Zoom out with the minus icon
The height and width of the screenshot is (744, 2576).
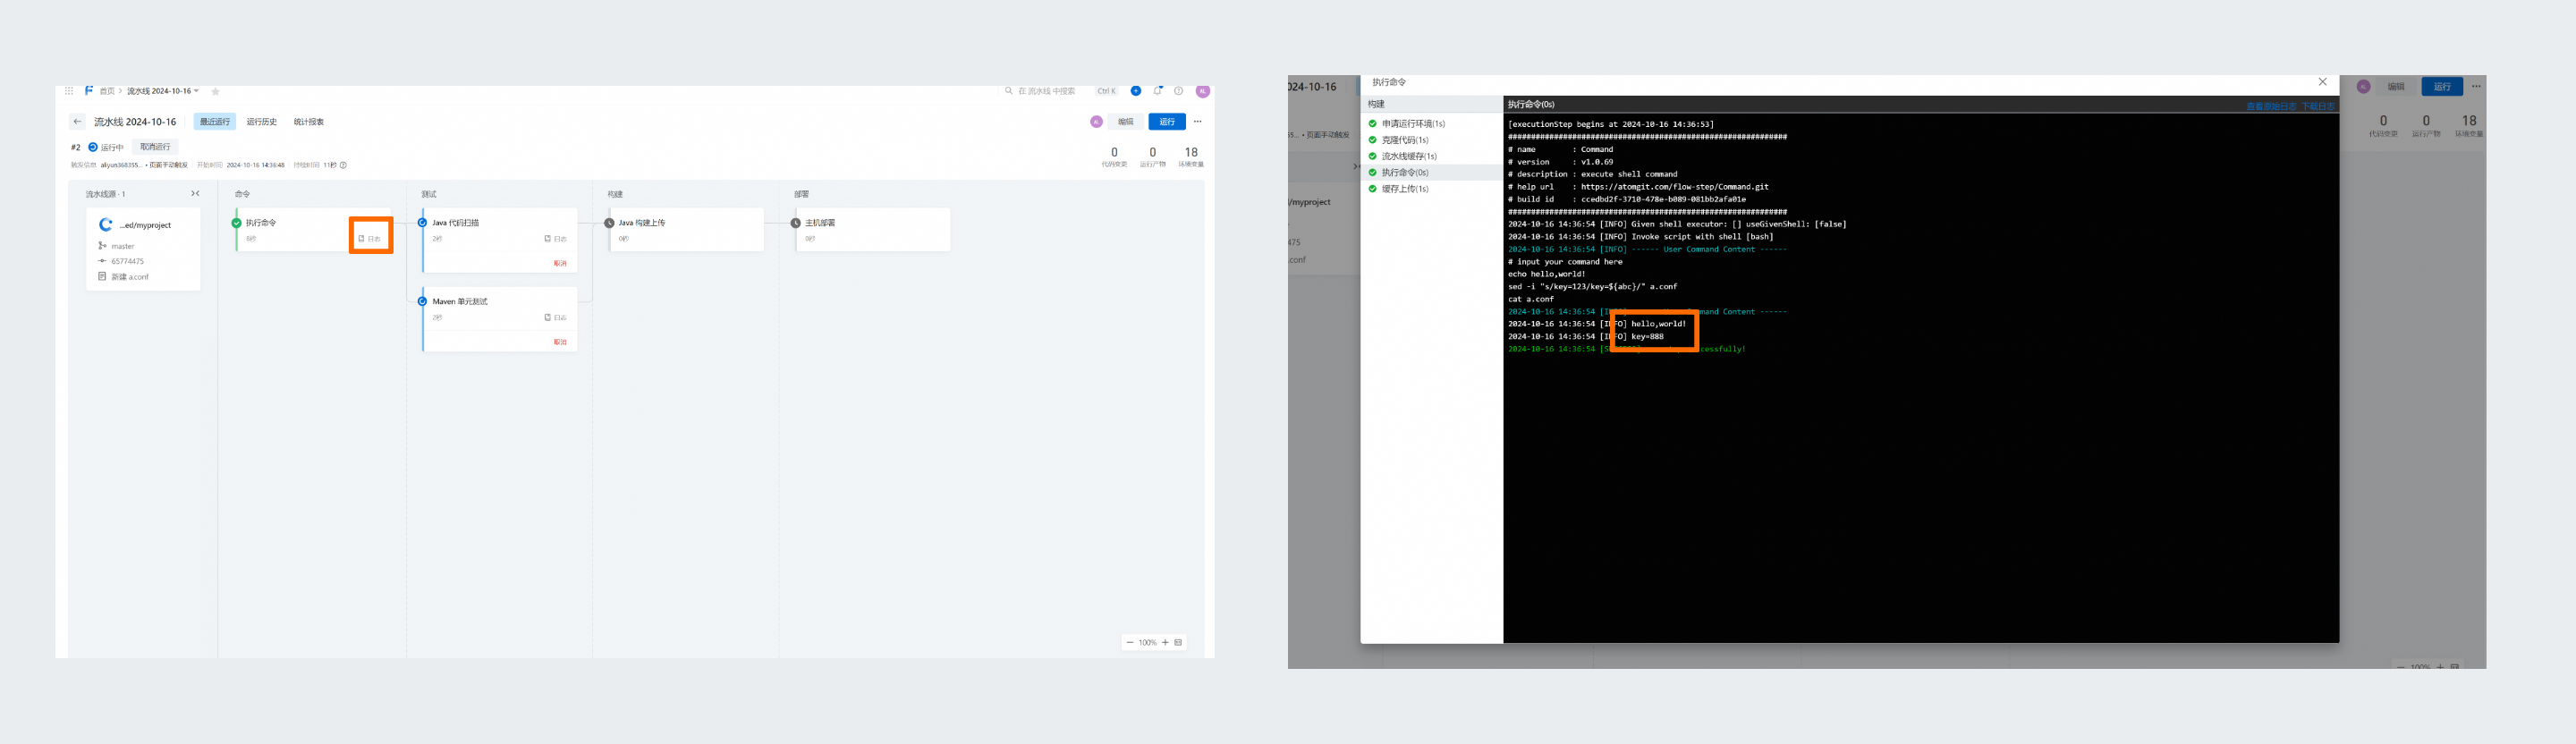point(1130,643)
